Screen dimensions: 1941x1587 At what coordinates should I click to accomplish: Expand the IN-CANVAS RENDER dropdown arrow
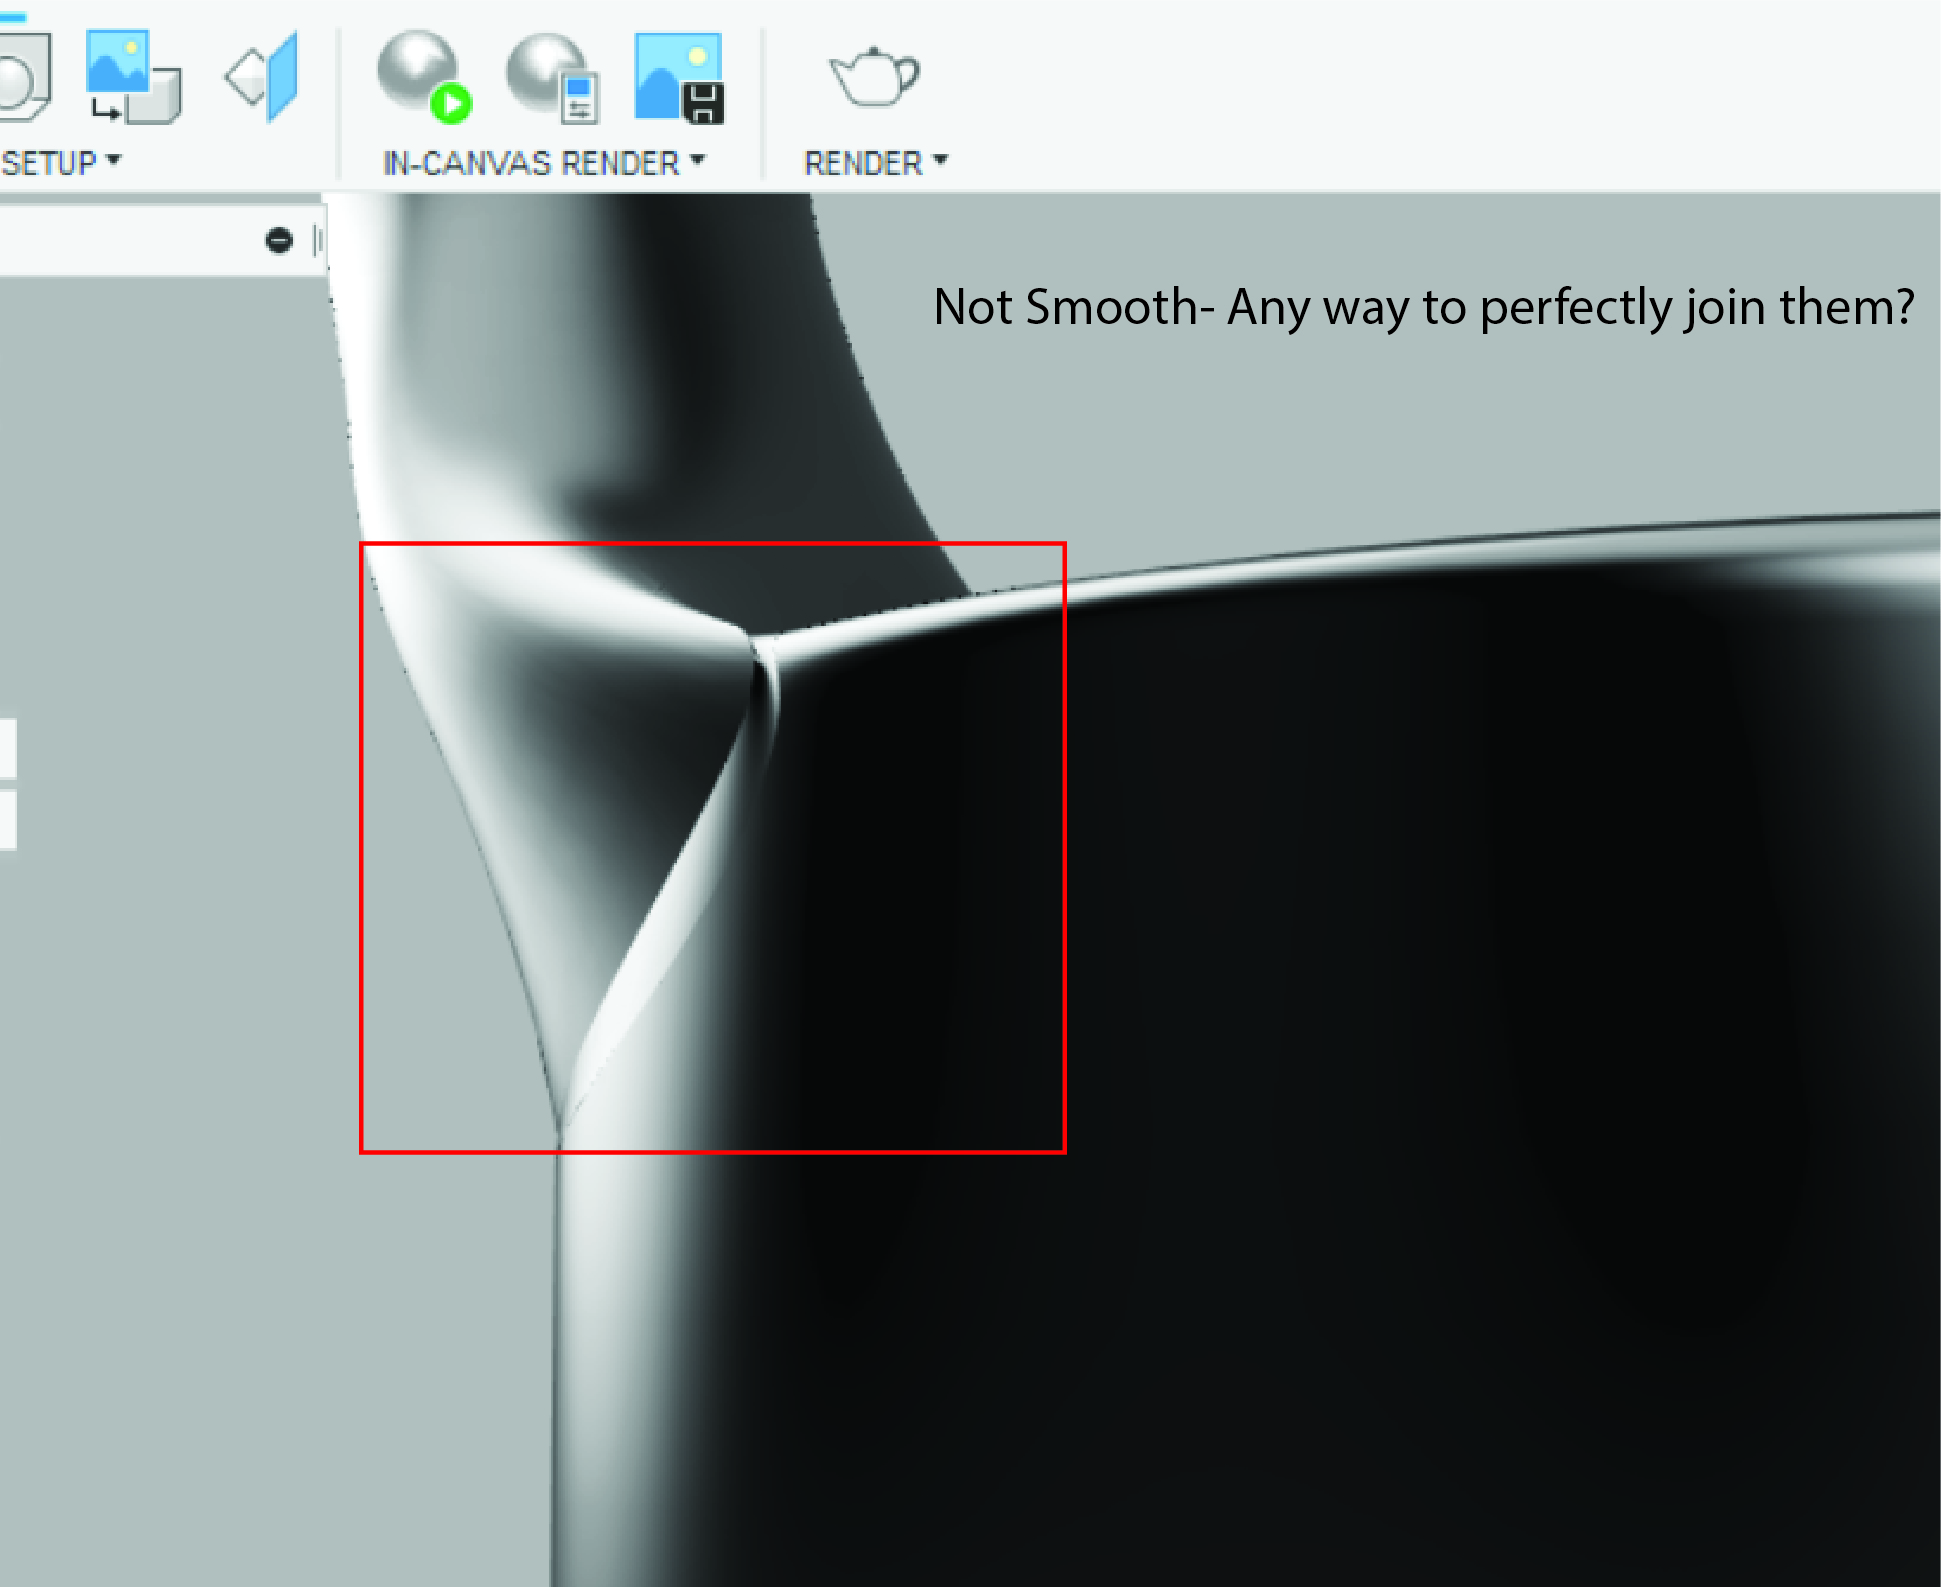tap(698, 161)
